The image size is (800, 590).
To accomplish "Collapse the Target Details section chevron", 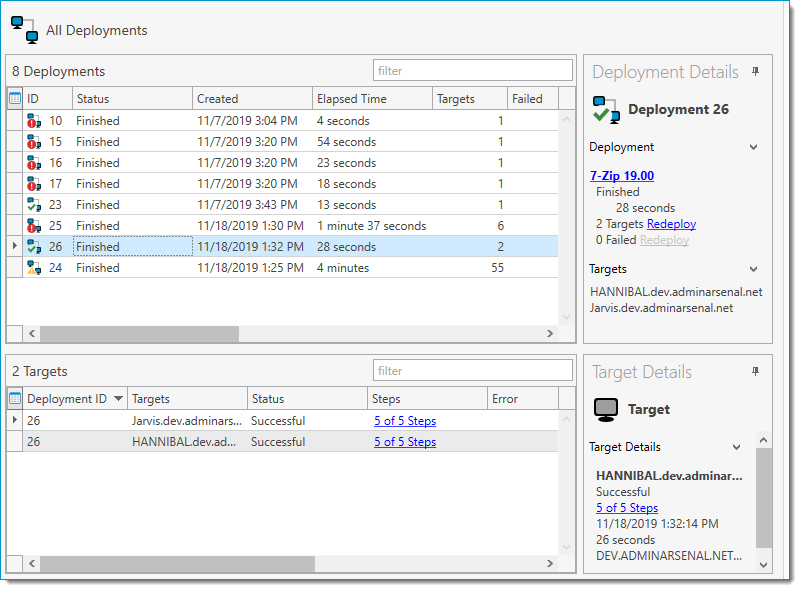I will 736,447.
